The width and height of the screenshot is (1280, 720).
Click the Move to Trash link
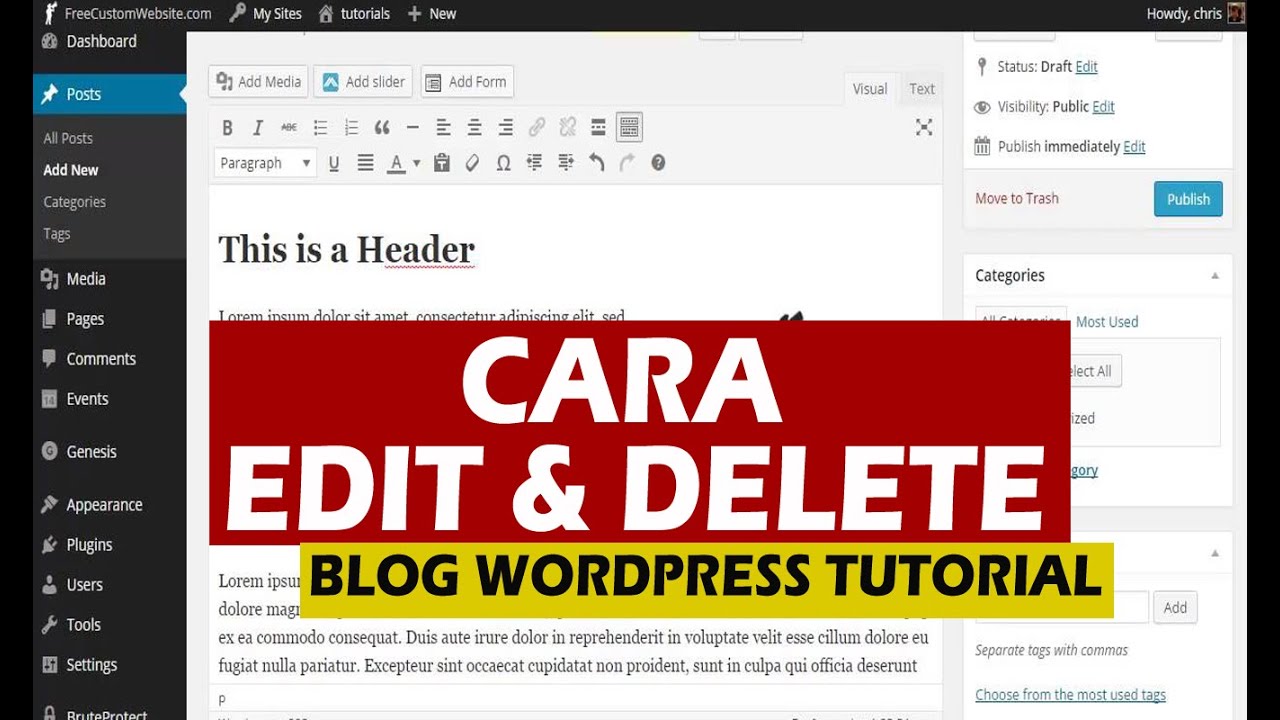[x=1016, y=198]
